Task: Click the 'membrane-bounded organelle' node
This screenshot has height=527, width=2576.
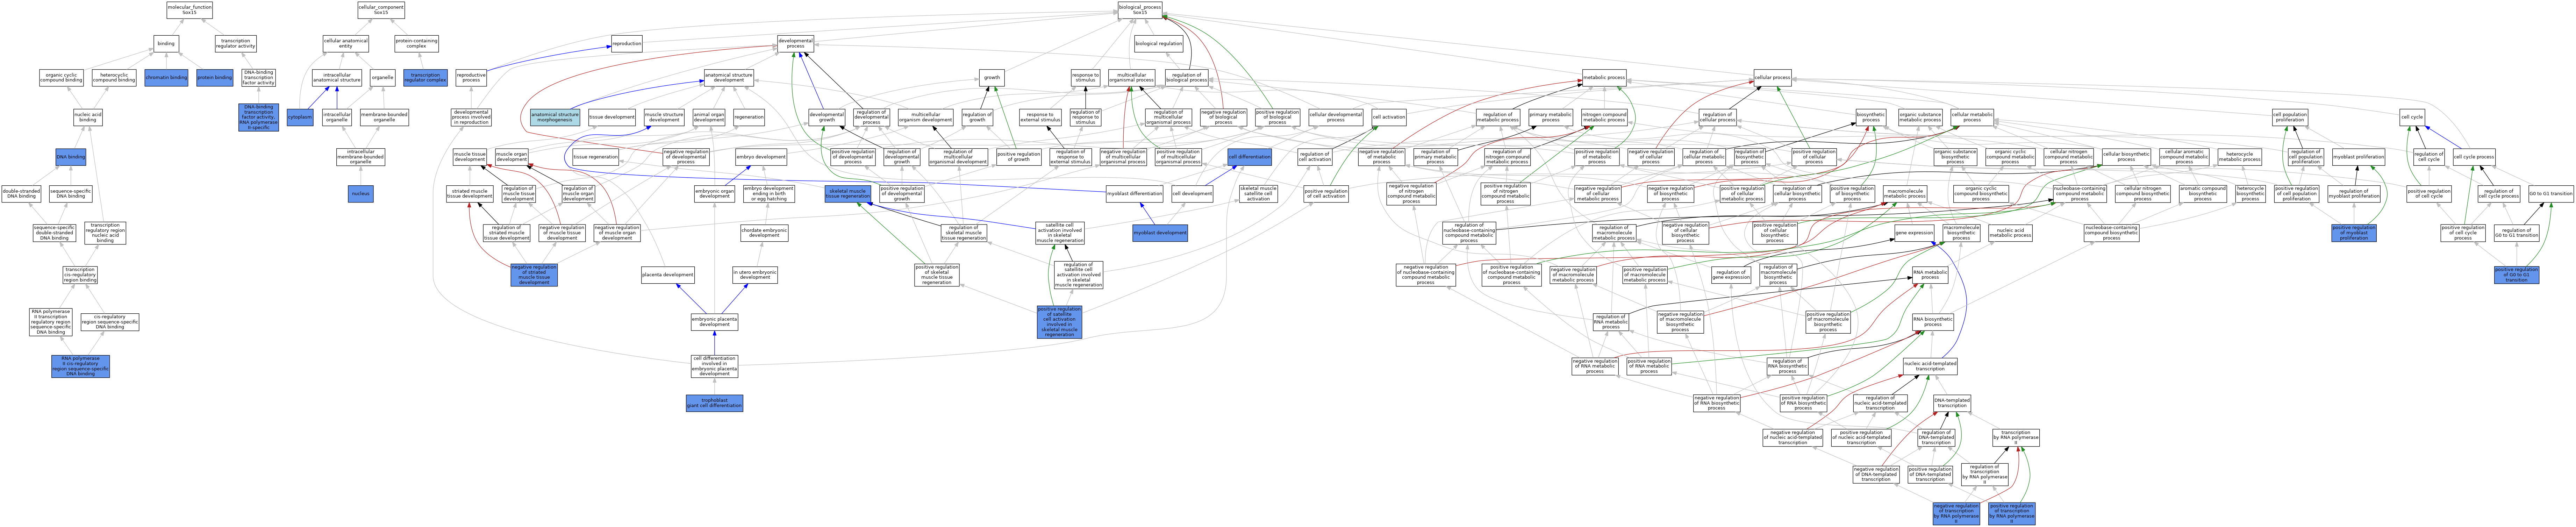Action: pyautogui.click(x=384, y=117)
